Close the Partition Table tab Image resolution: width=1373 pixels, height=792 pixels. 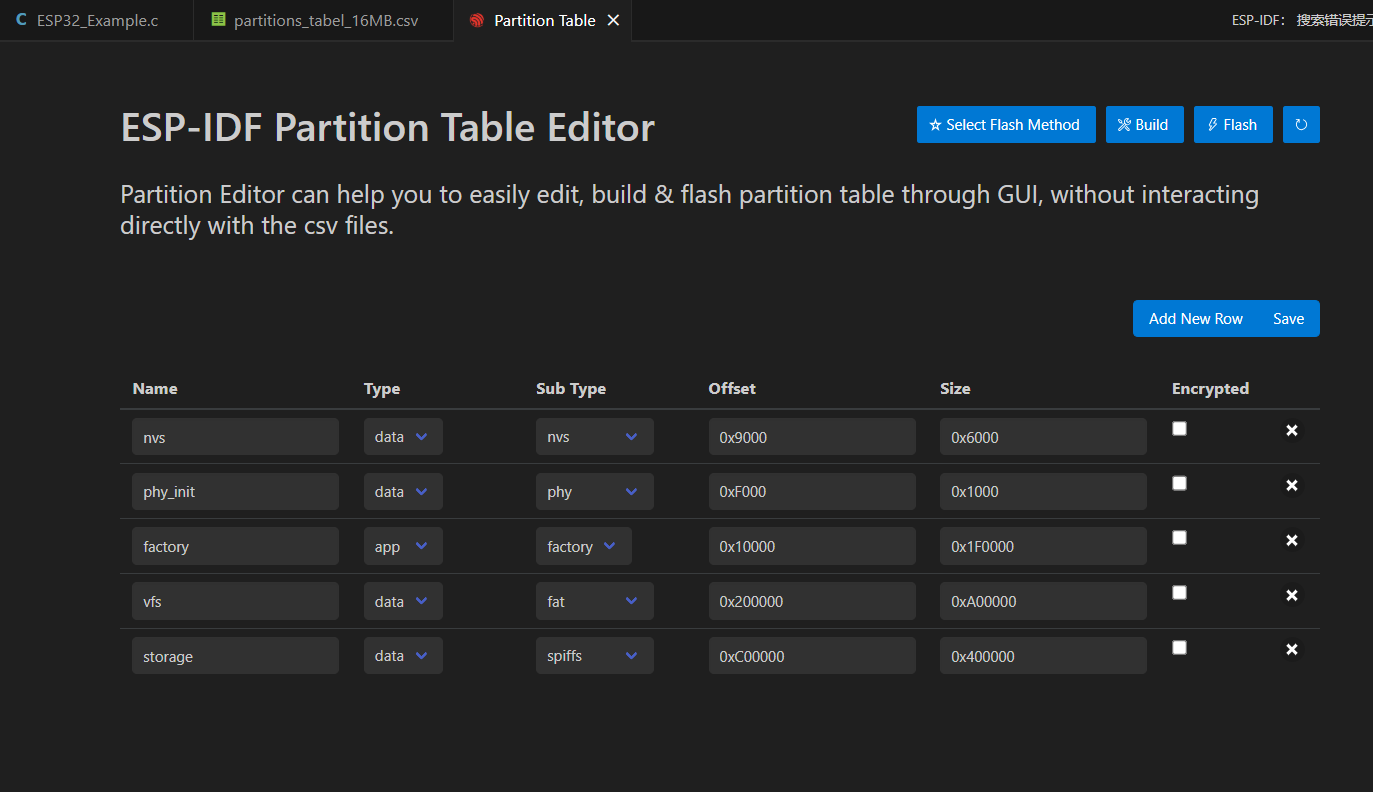tap(613, 20)
